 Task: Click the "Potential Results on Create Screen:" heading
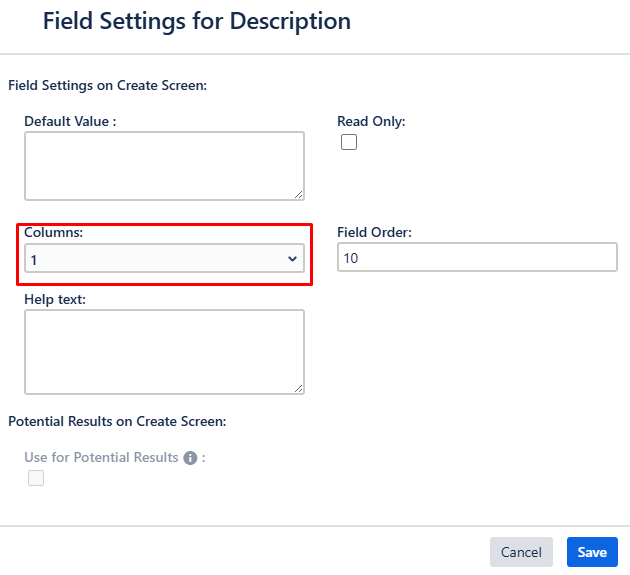click(117, 421)
